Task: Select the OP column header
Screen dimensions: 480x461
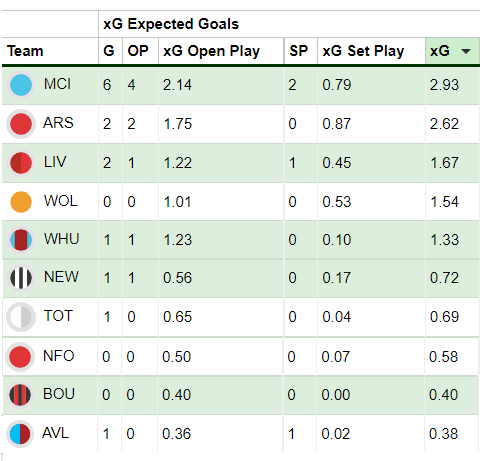Action: pos(138,51)
